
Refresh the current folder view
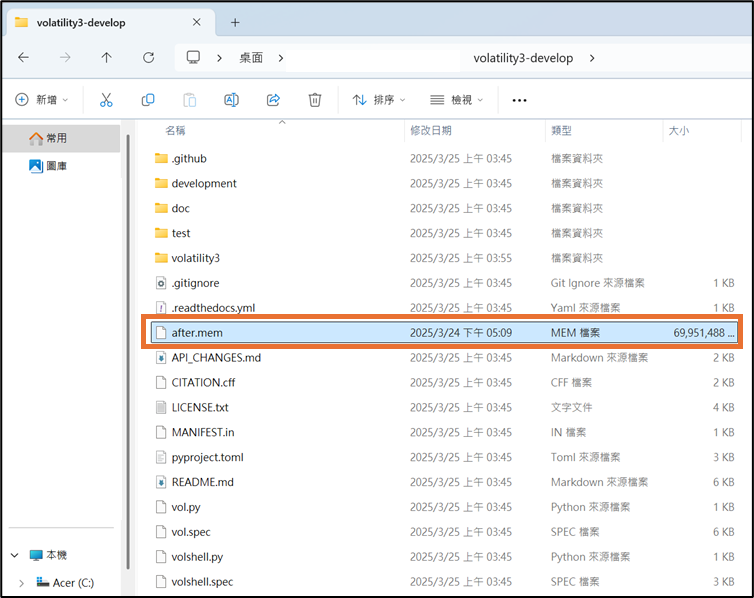[x=149, y=58]
